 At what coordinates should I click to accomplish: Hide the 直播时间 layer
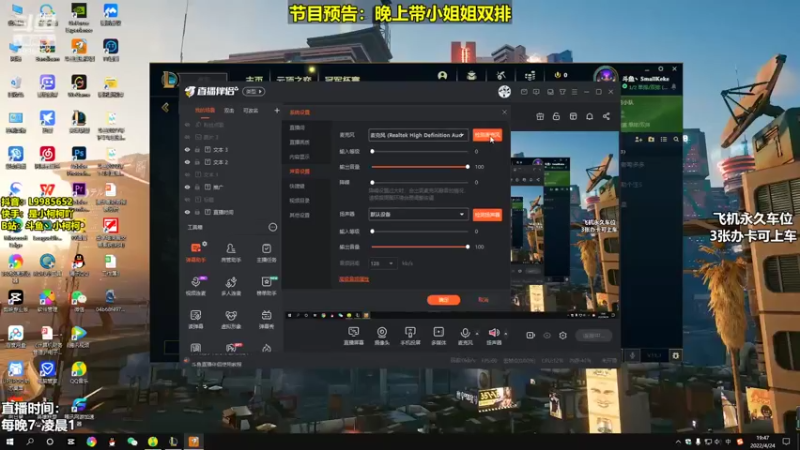point(187,212)
